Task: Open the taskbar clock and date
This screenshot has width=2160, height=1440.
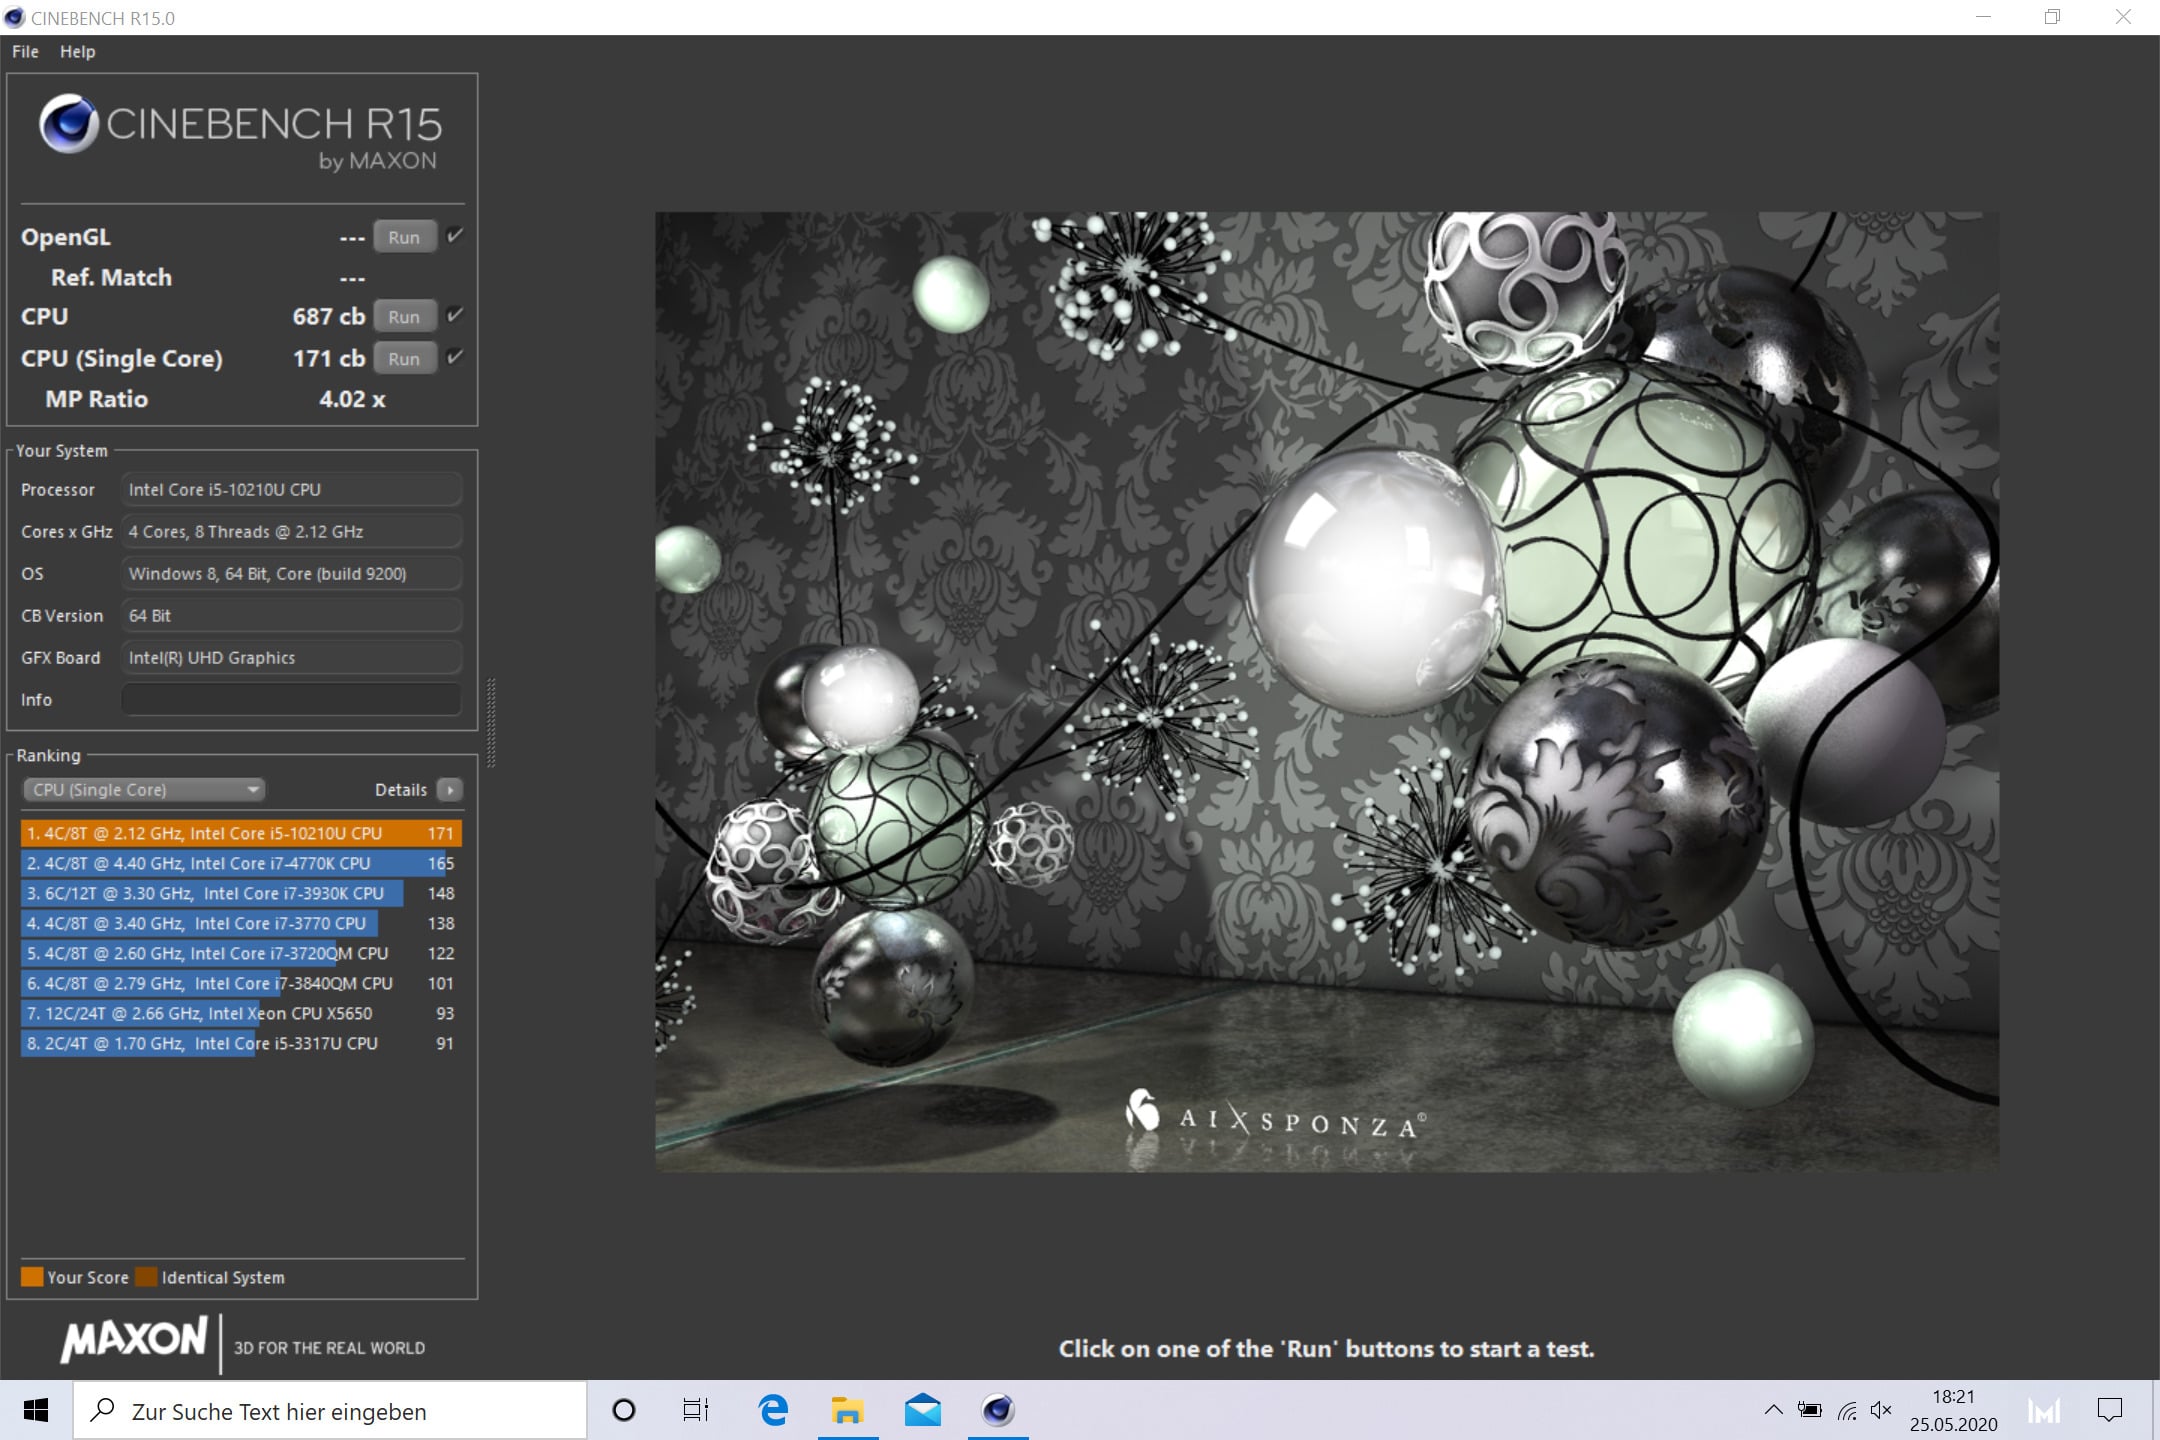Action: point(1953,1411)
